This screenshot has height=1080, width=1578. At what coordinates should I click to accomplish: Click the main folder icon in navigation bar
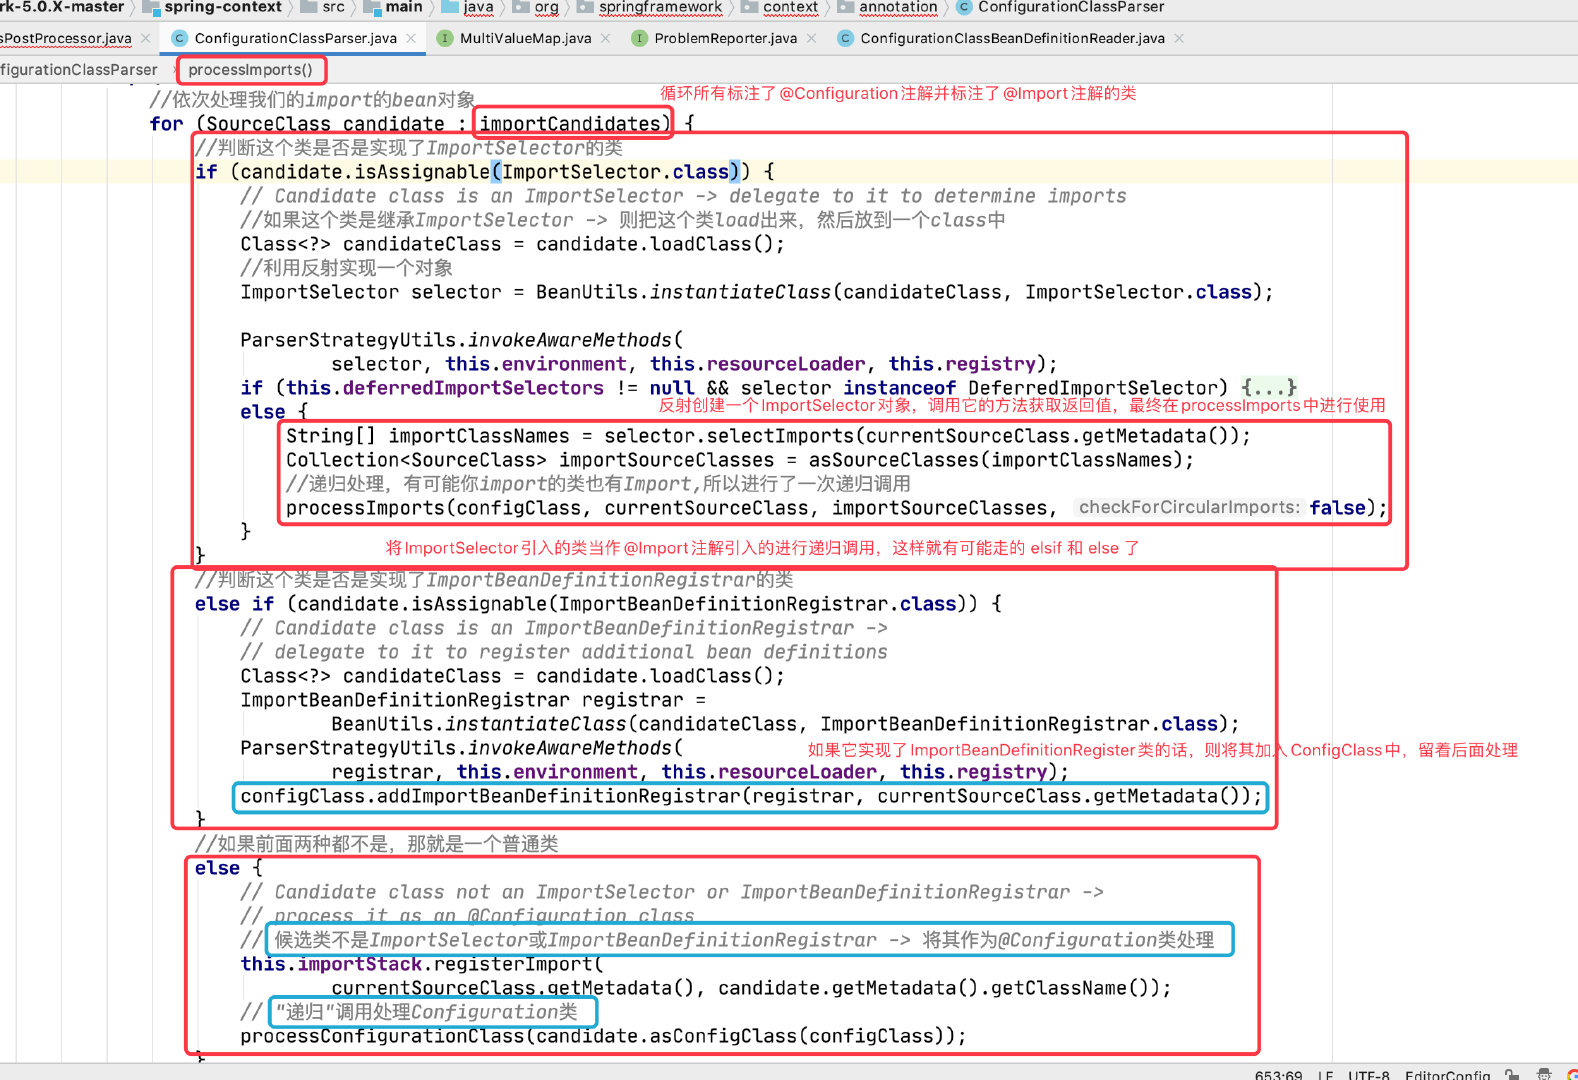click(371, 7)
